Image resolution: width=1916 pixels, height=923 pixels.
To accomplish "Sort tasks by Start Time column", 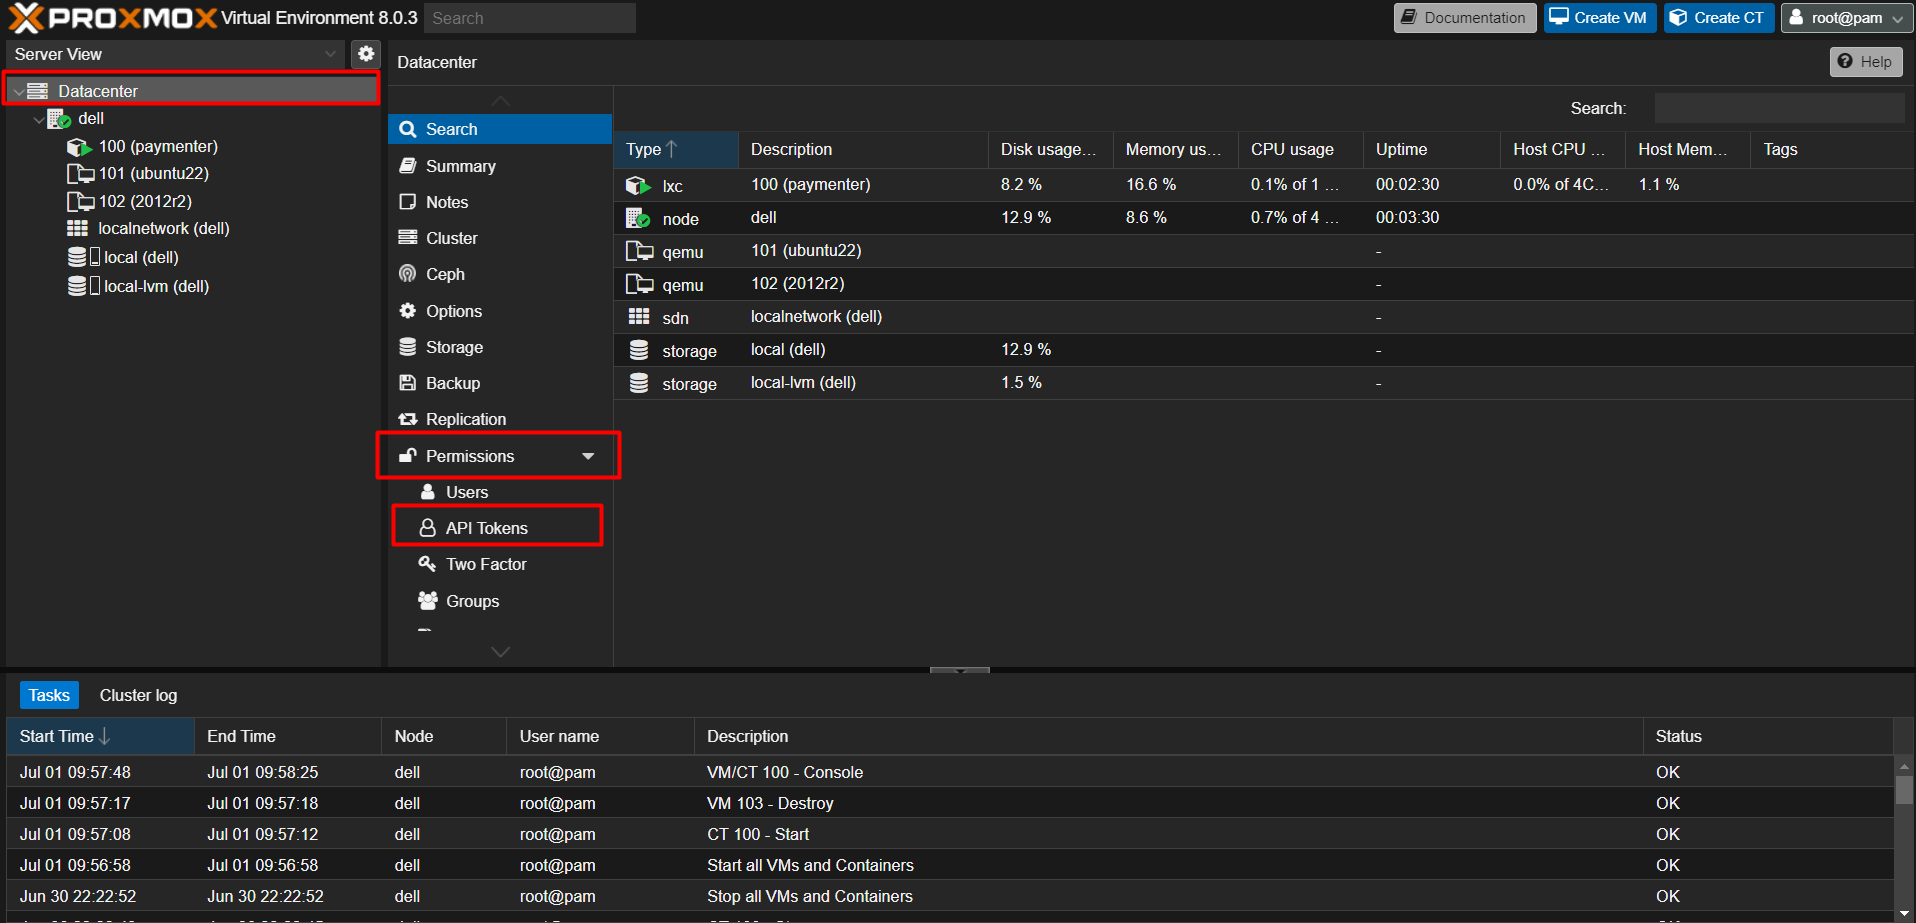I will 100,736.
